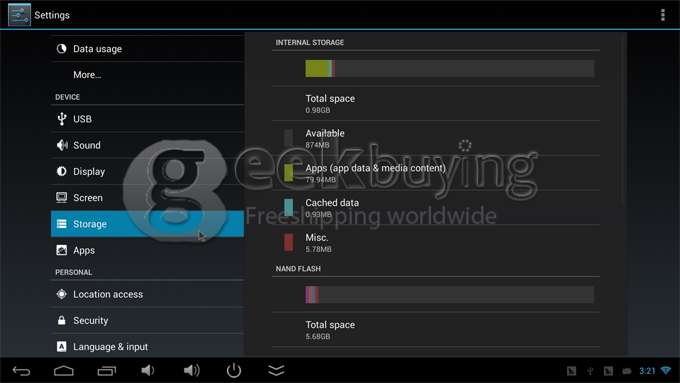Tap the hide navigation bar chevron

tap(276, 370)
